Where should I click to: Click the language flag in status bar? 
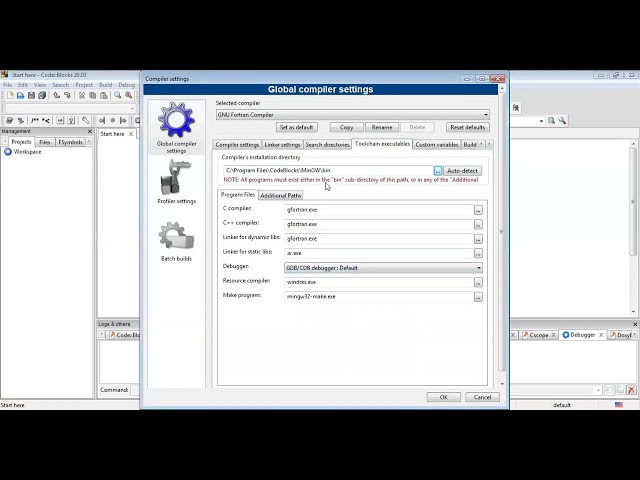click(619, 405)
